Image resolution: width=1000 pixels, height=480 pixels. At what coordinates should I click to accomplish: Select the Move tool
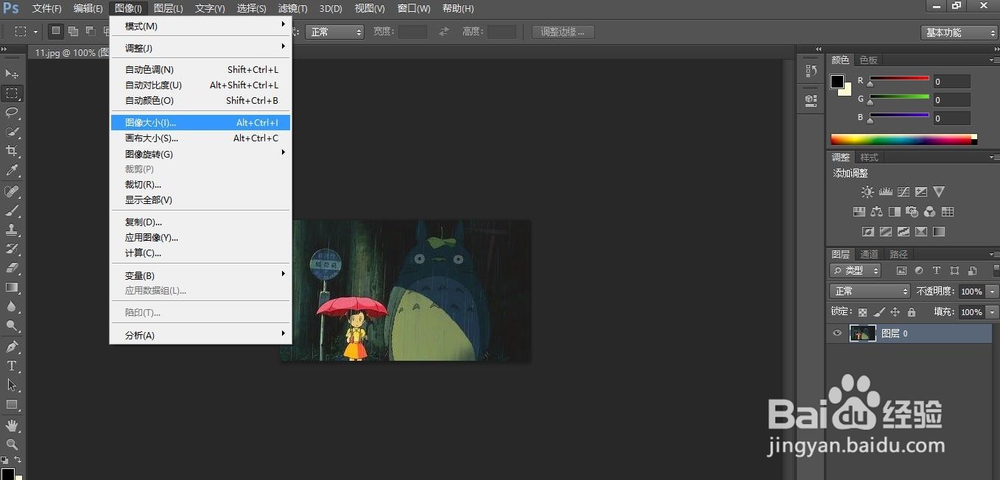[11, 75]
